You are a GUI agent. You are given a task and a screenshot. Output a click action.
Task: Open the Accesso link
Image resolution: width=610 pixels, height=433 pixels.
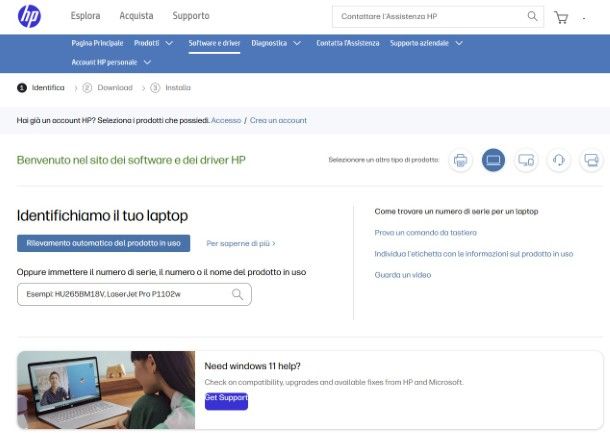[226, 121]
